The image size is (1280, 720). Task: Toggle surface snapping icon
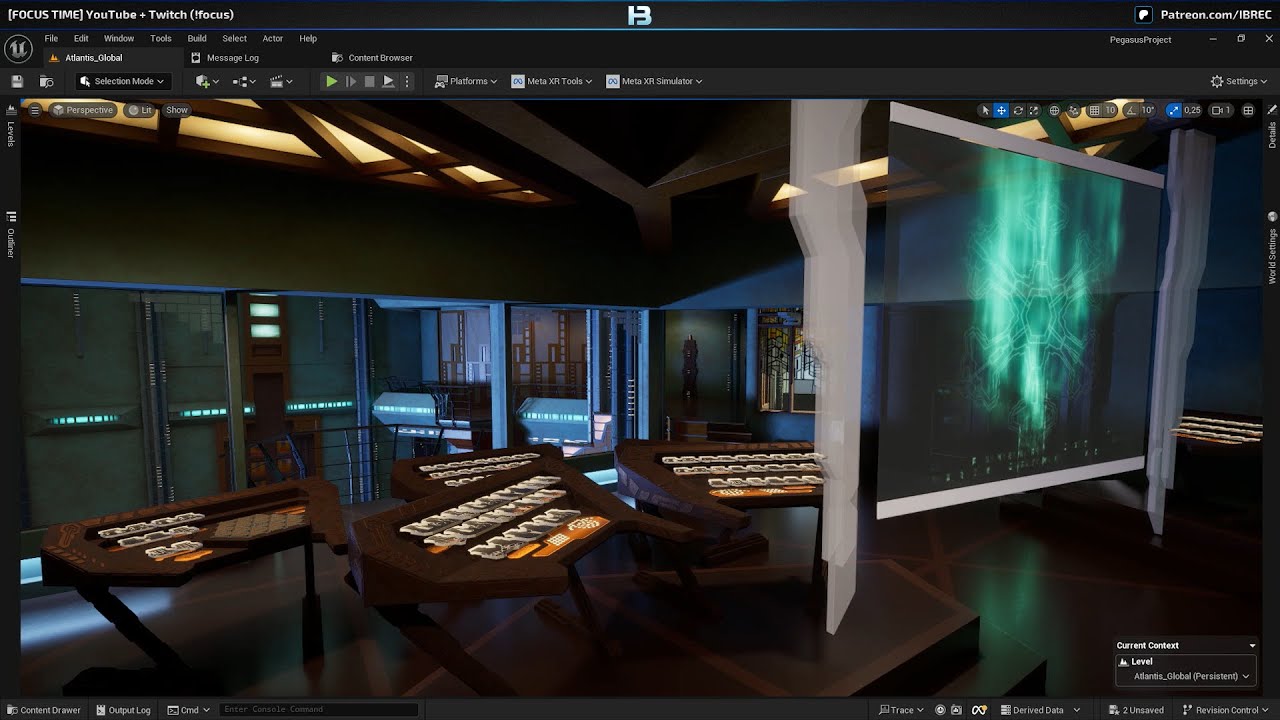(1074, 110)
